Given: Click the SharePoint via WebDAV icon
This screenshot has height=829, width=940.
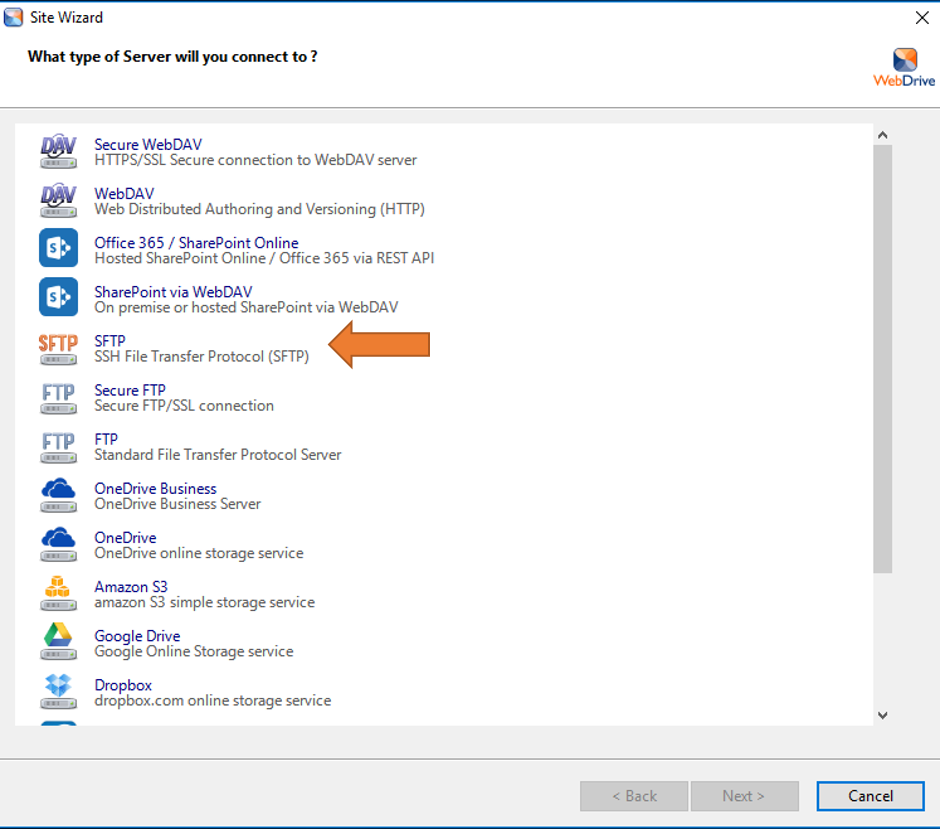Looking at the screenshot, I should 58,298.
